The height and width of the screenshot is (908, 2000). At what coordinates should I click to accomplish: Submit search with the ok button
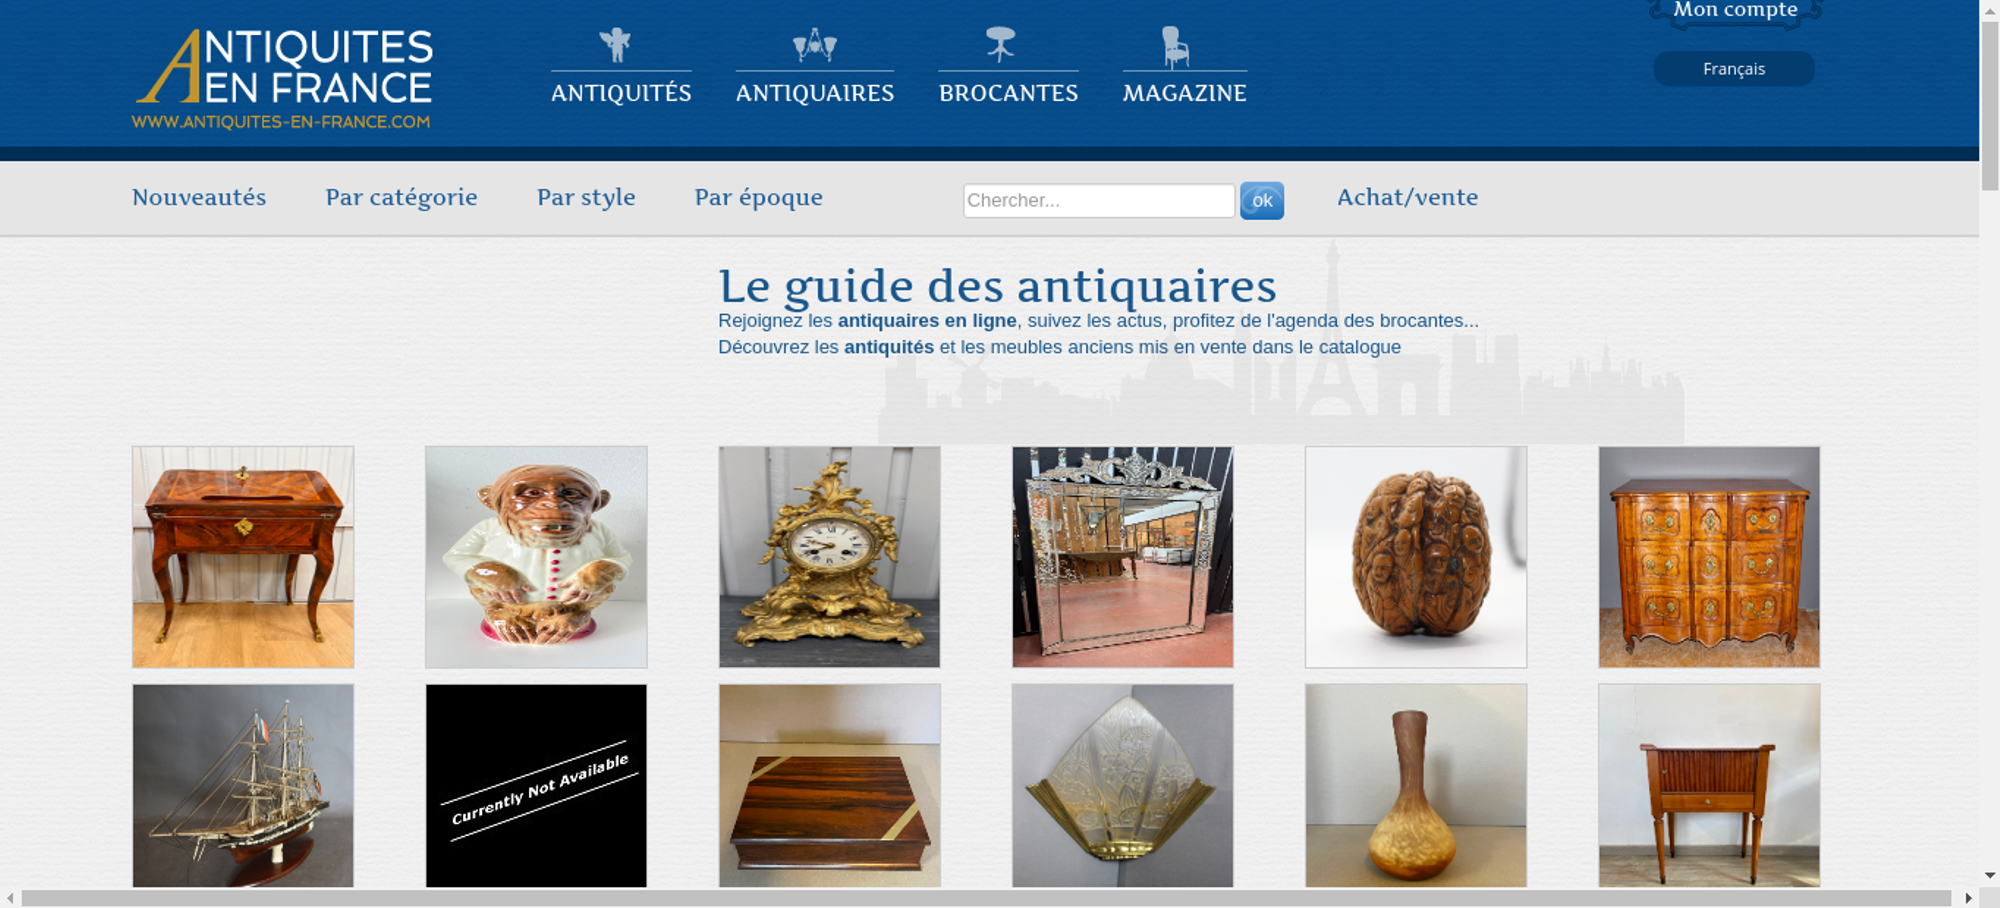click(x=1262, y=201)
